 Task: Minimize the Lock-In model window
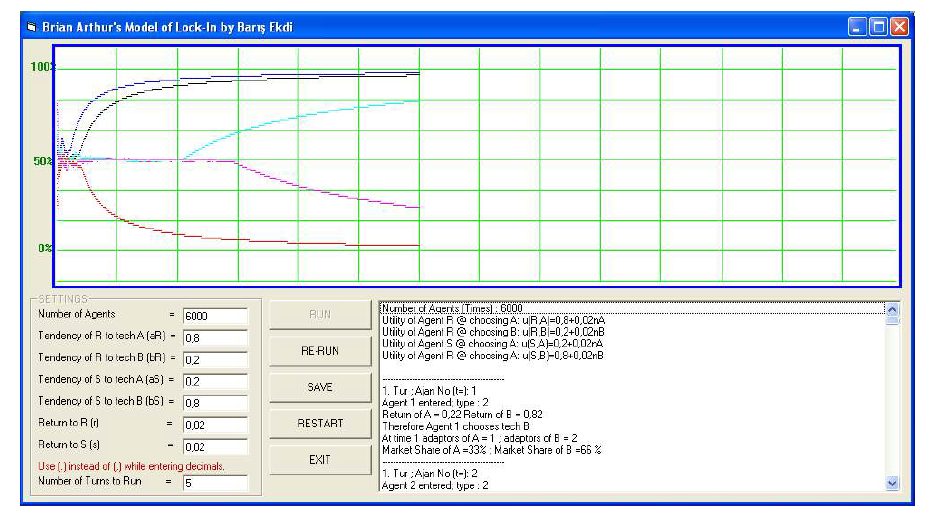pos(857,27)
